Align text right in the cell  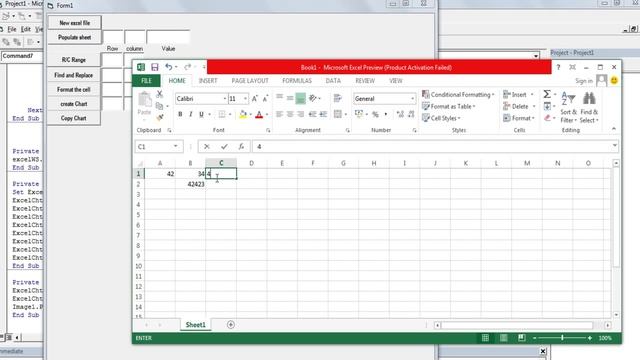(300, 114)
